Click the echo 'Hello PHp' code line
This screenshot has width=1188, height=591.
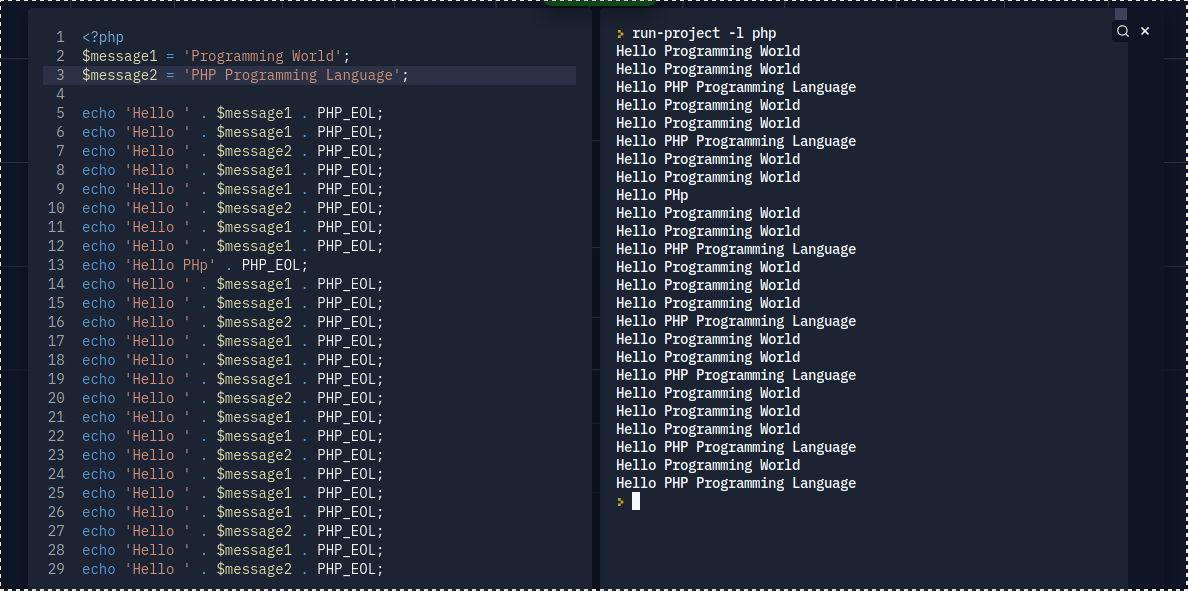coord(195,265)
